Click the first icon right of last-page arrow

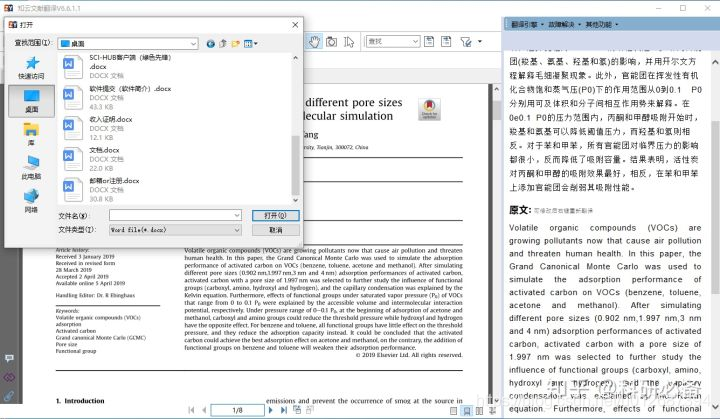297,409
